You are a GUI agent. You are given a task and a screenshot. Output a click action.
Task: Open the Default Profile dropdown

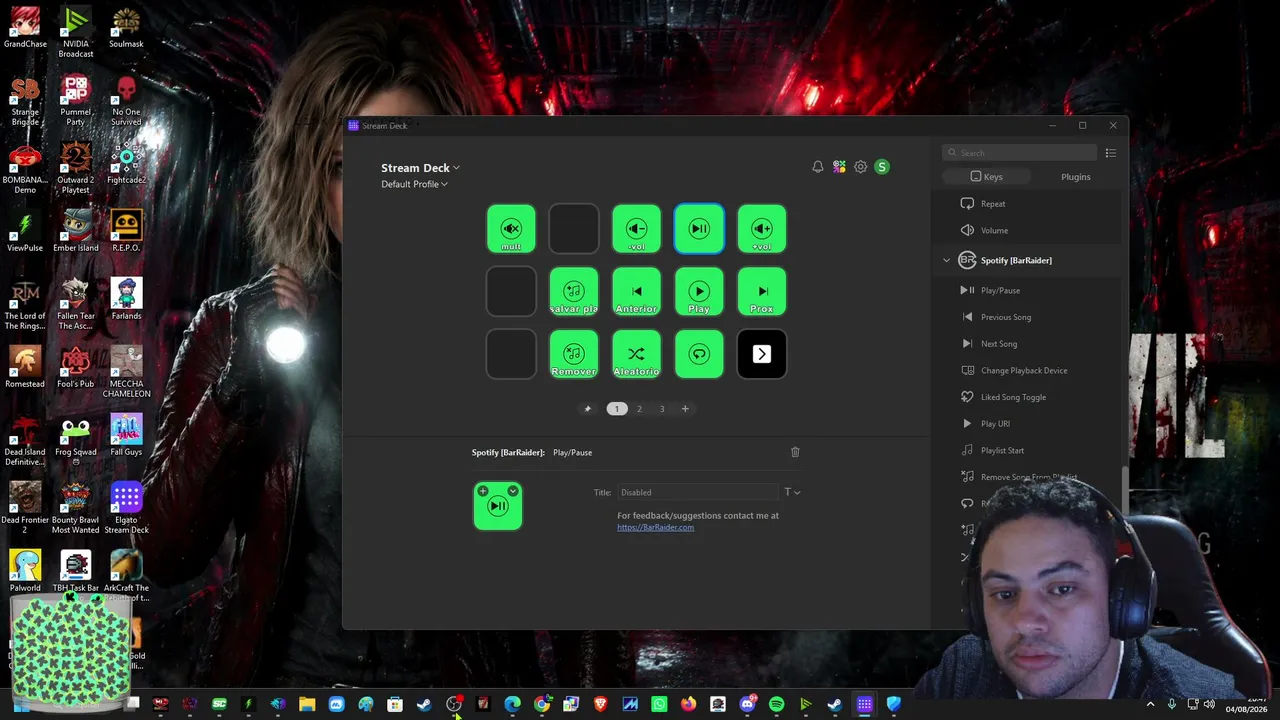point(414,184)
